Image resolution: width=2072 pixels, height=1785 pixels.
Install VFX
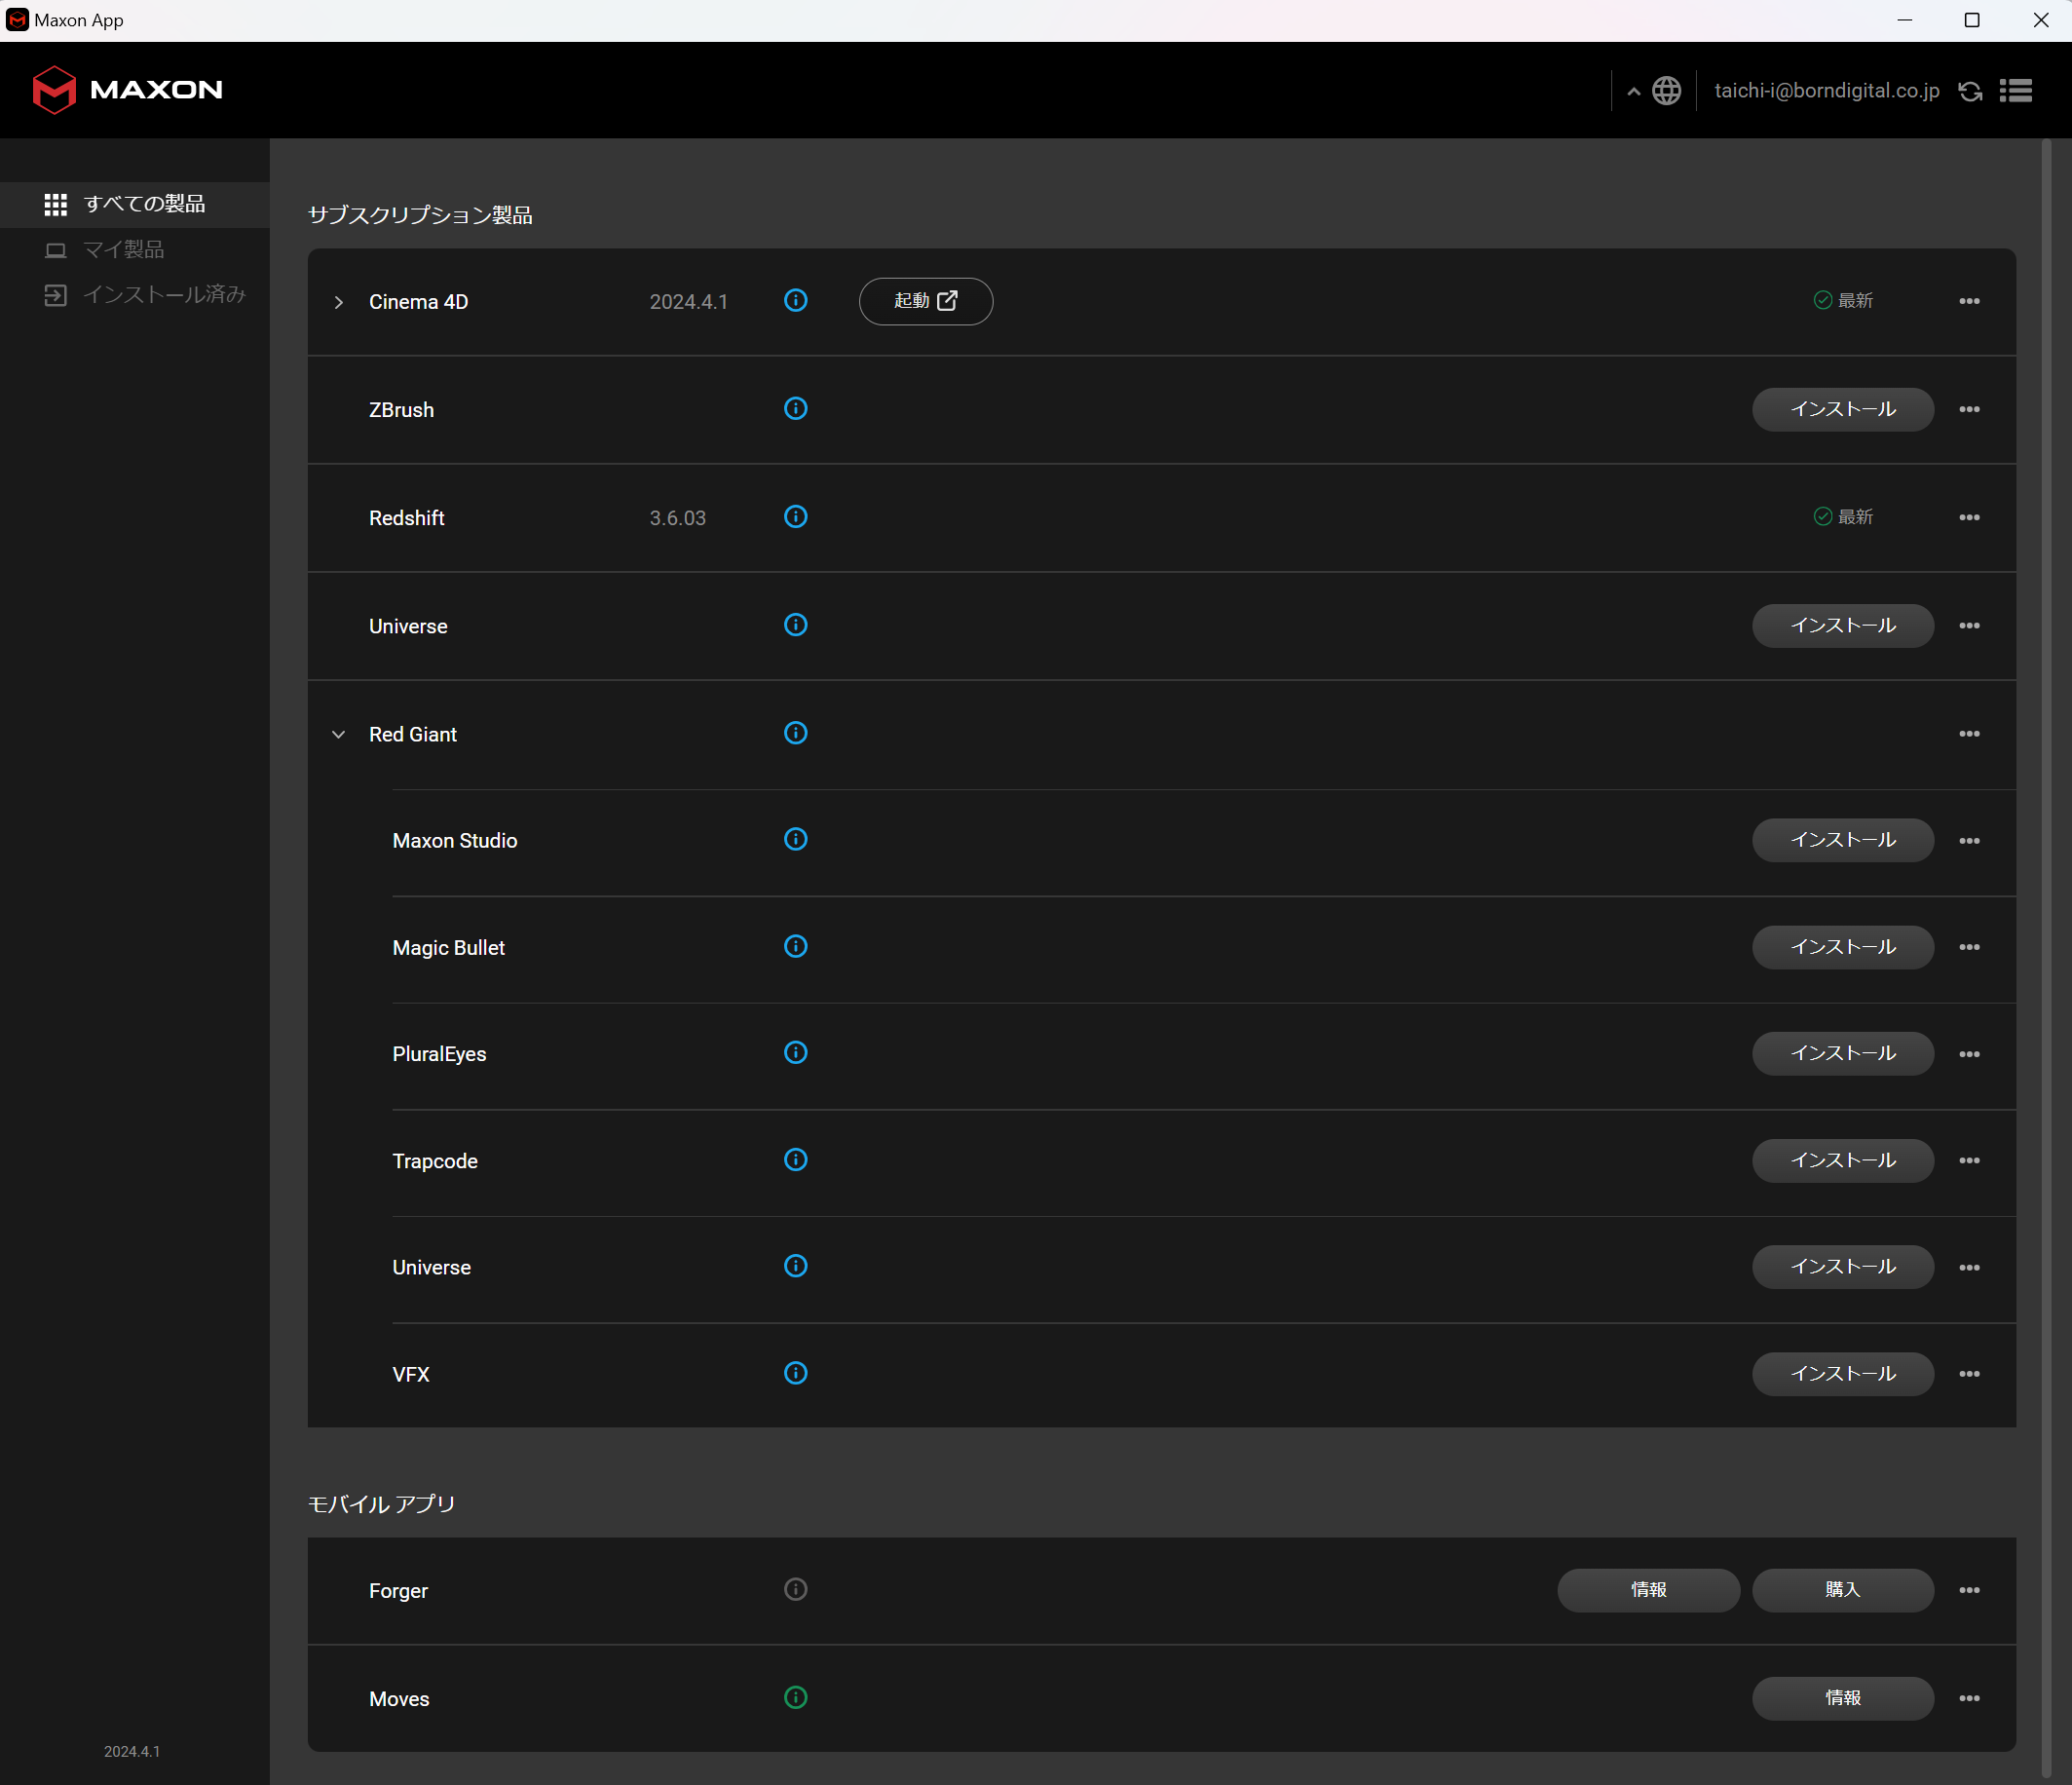pyautogui.click(x=1843, y=1374)
